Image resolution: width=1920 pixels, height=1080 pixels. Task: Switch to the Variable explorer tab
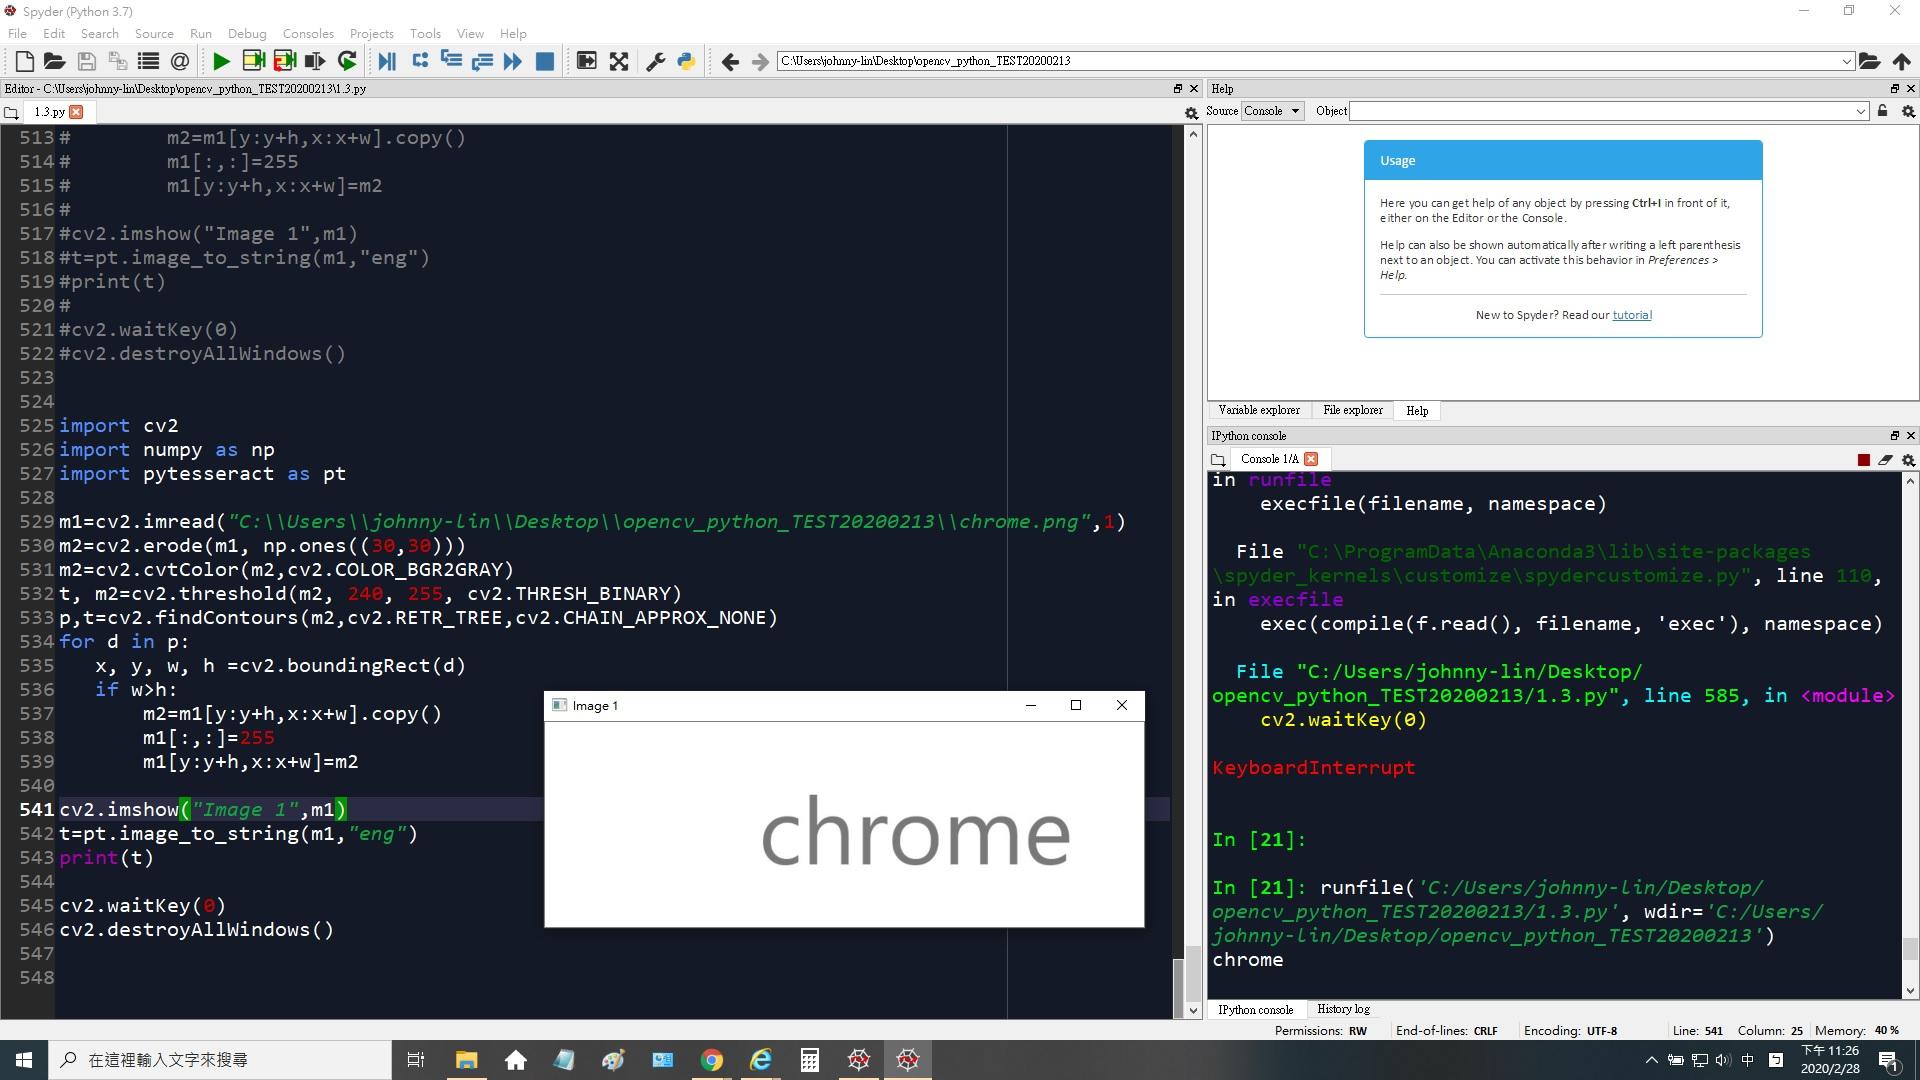pyautogui.click(x=1259, y=410)
